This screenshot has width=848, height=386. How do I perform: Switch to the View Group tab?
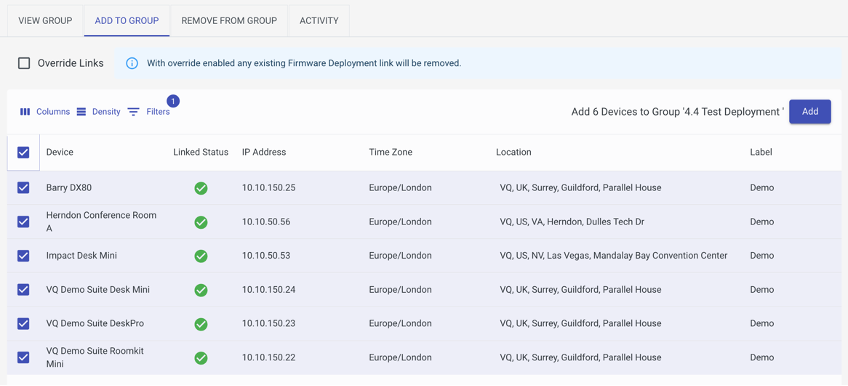(45, 21)
